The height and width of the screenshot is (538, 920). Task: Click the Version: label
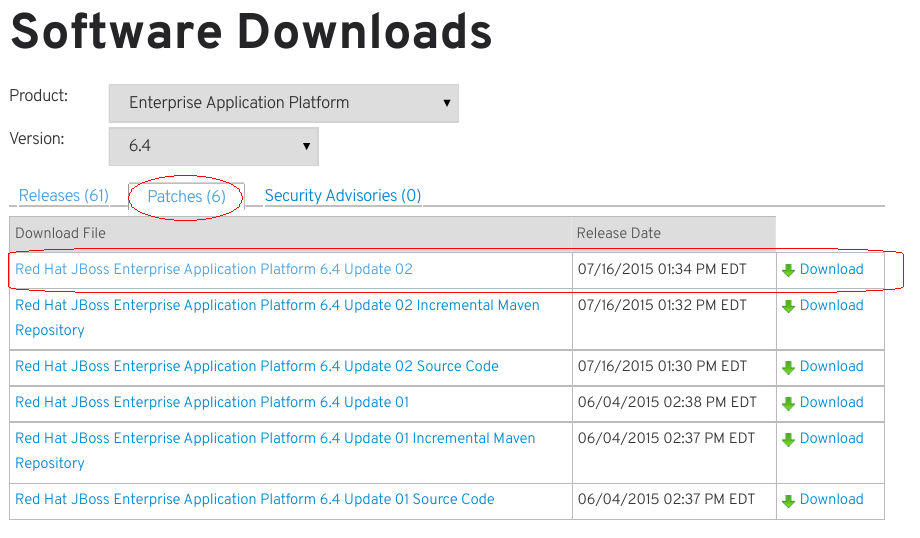pyautogui.click(x=37, y=139)
